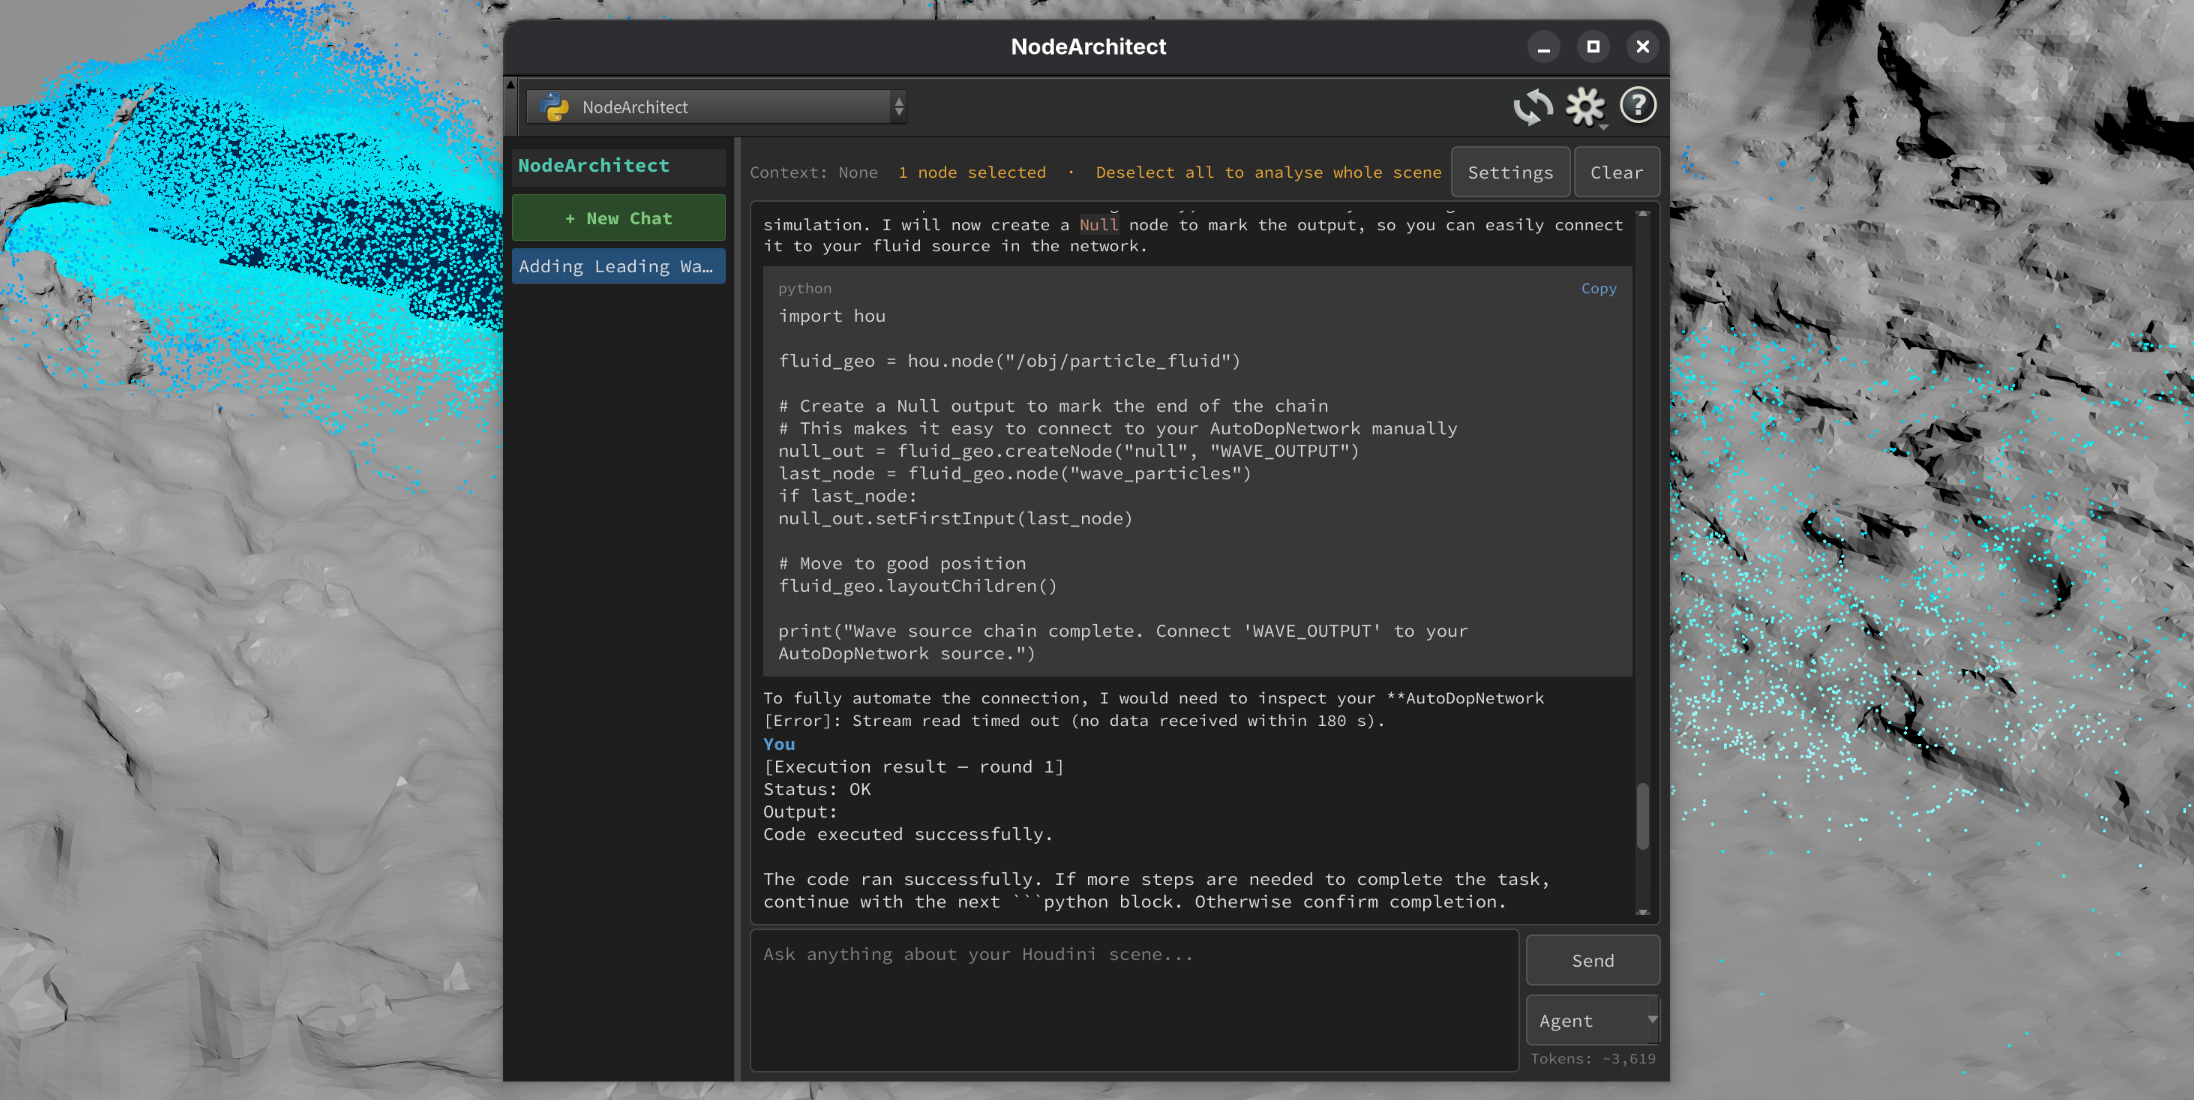
Task: Collapse the pane with the top-left triangle
Action: 511,84
